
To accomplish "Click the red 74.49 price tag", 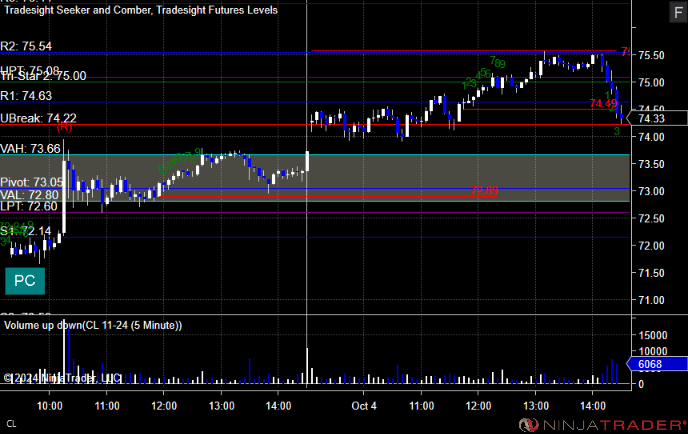I will click(x=603, y=104).
